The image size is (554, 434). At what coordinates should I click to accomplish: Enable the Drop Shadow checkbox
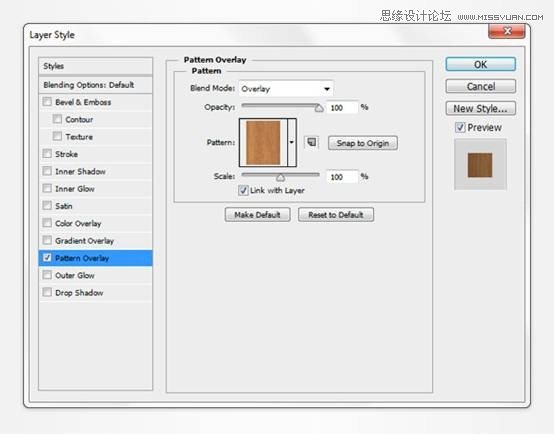[47, 292]
